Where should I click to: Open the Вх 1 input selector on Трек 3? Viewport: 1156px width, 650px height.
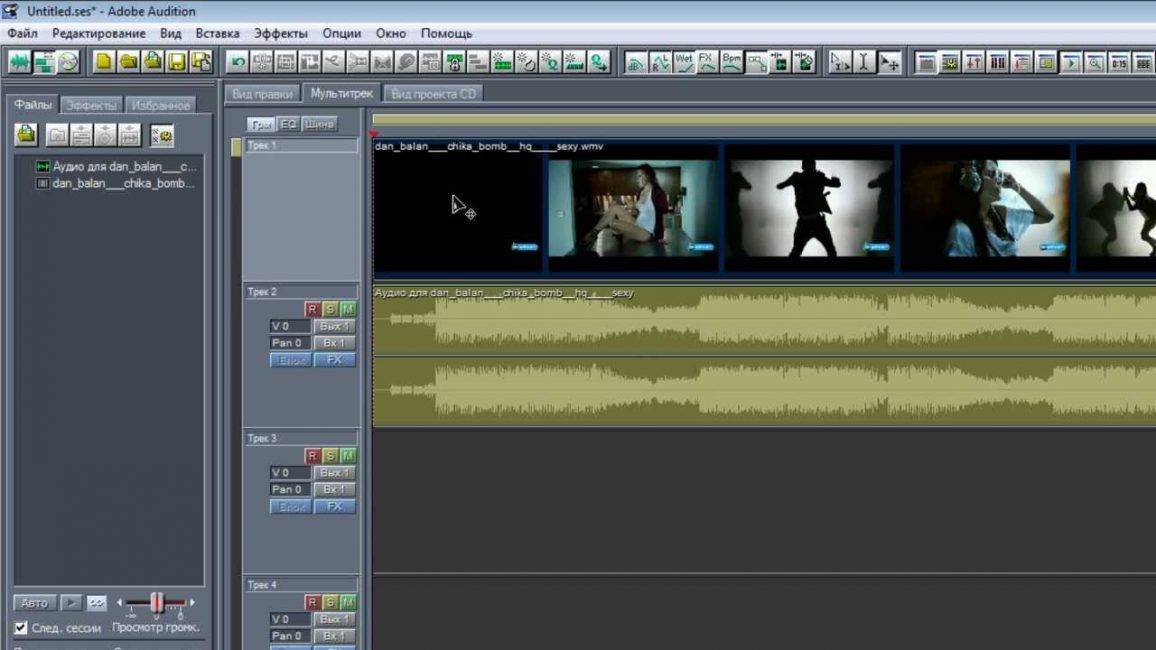pyautogui.click(x=334, y=489)
